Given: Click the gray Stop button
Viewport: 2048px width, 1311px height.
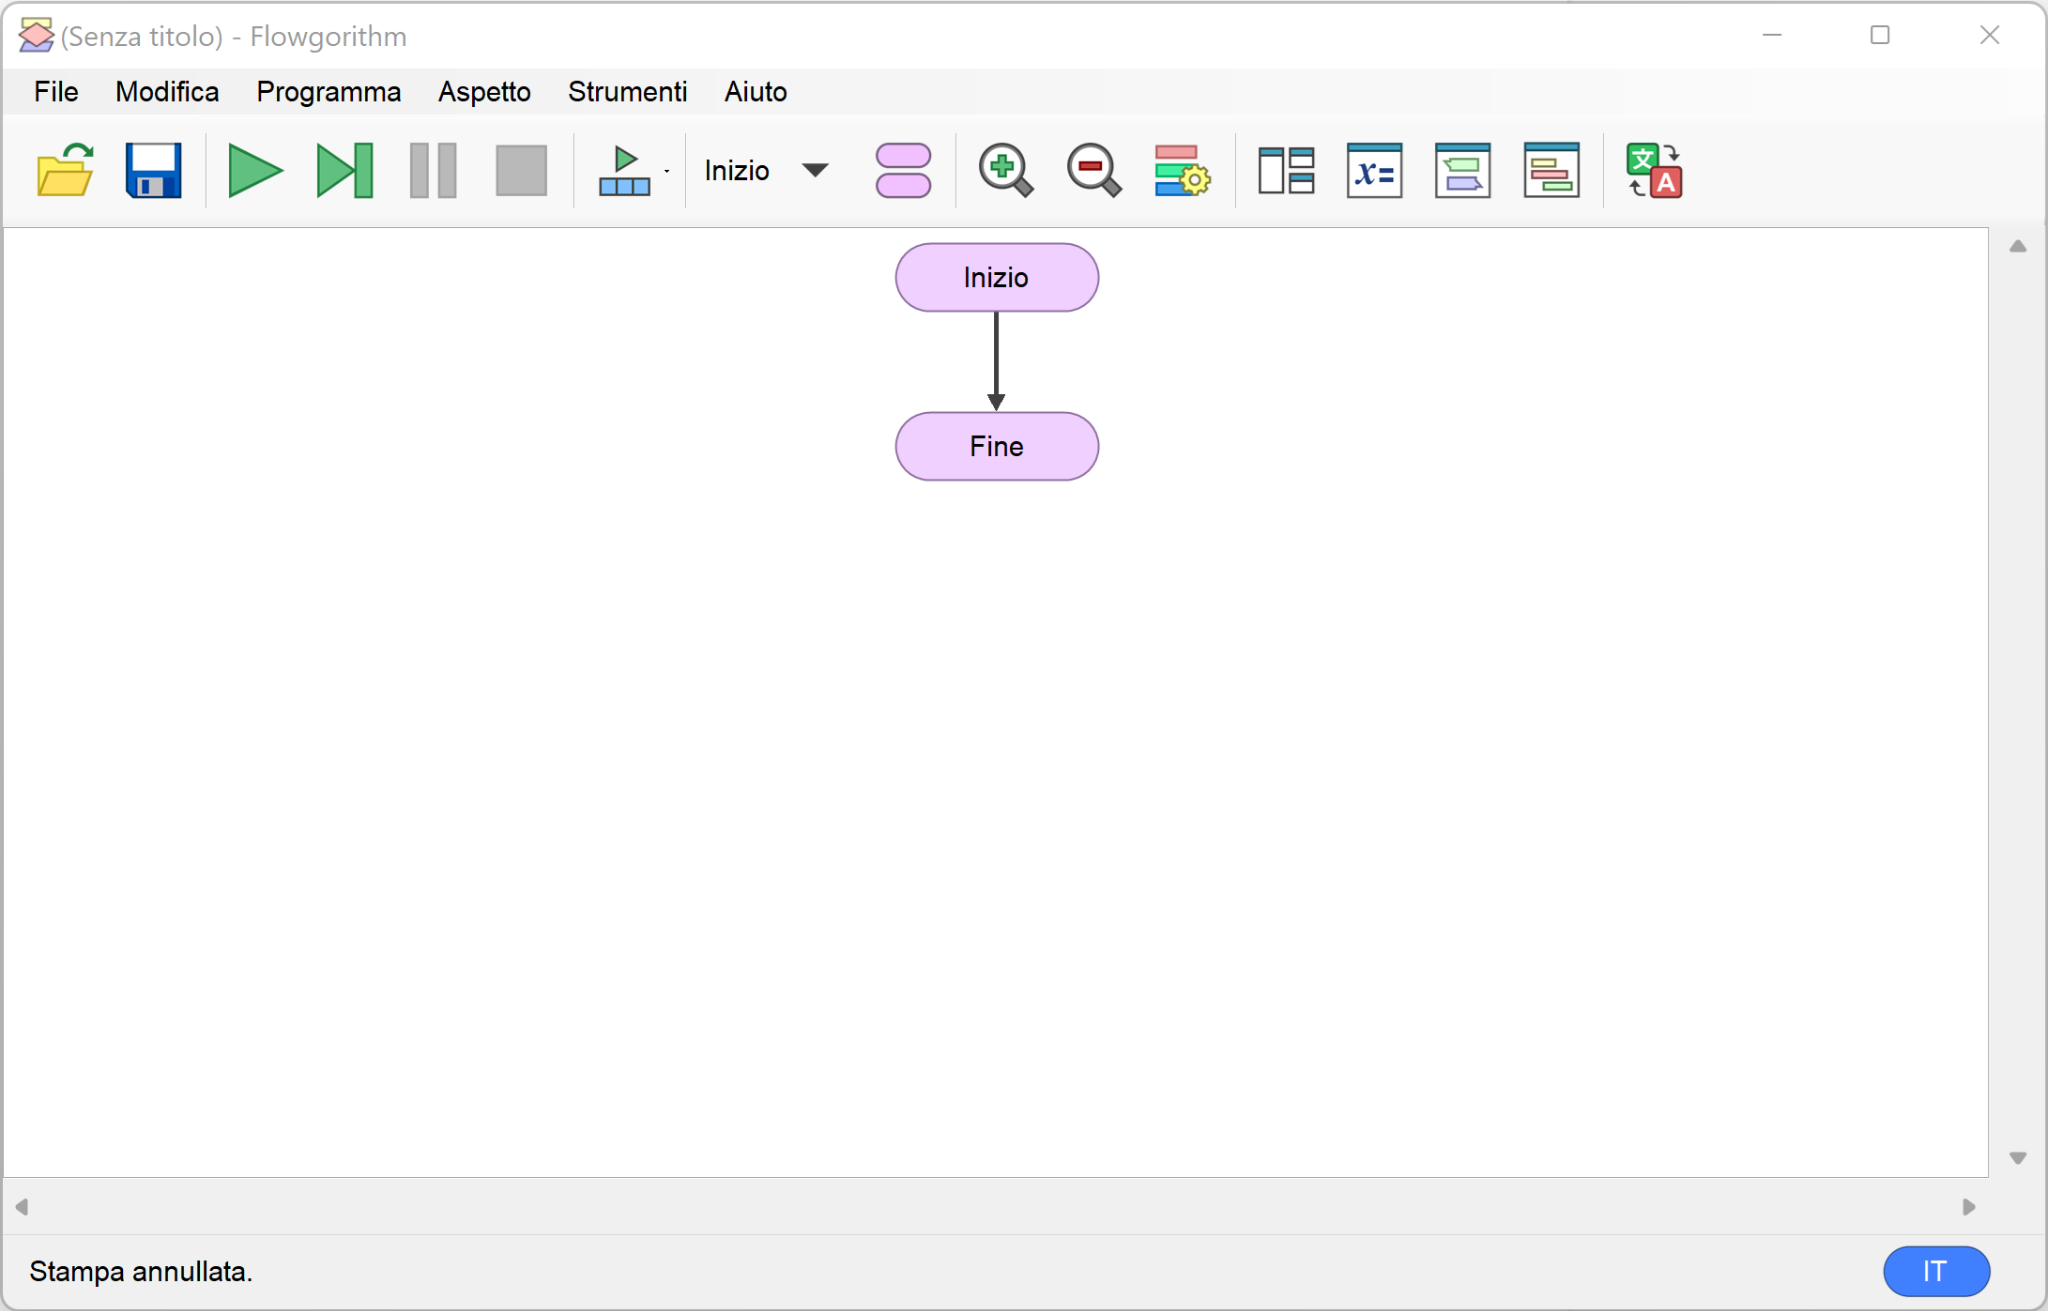Looking at the screenshot, I should 521,170.
